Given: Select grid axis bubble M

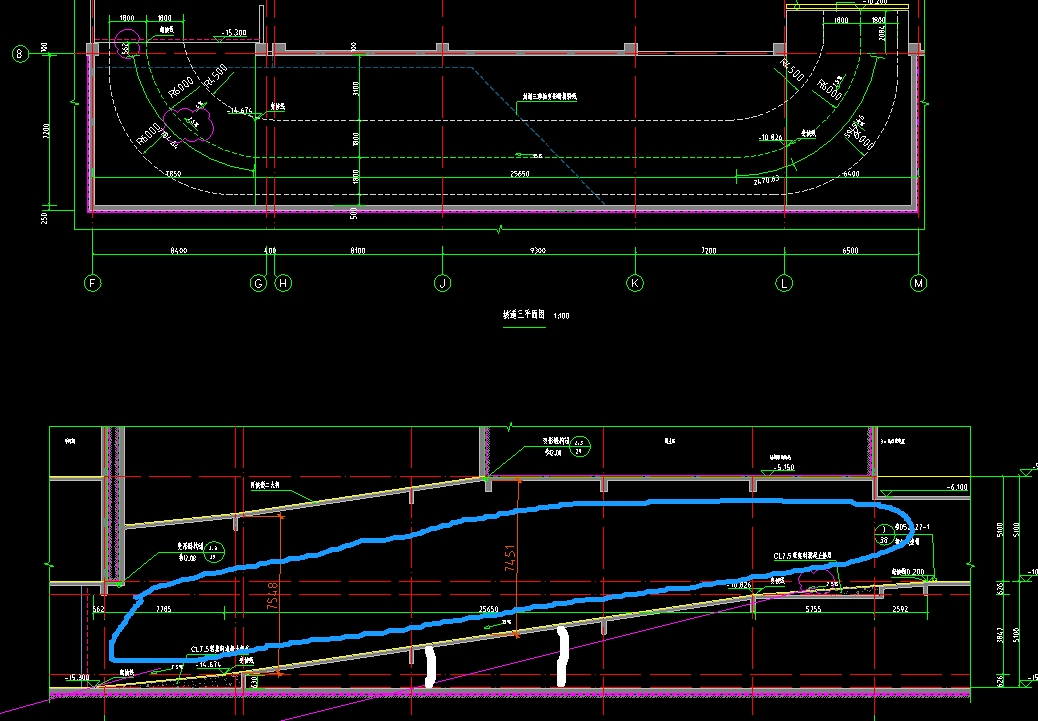Looking at the screenshot, I should [918, 283].
